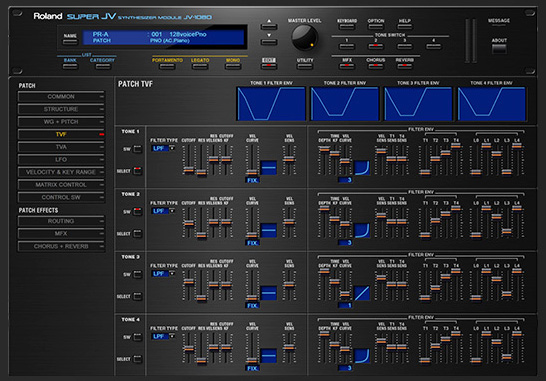Open the HELP button
546x381 pixels.
pos(405,26)
